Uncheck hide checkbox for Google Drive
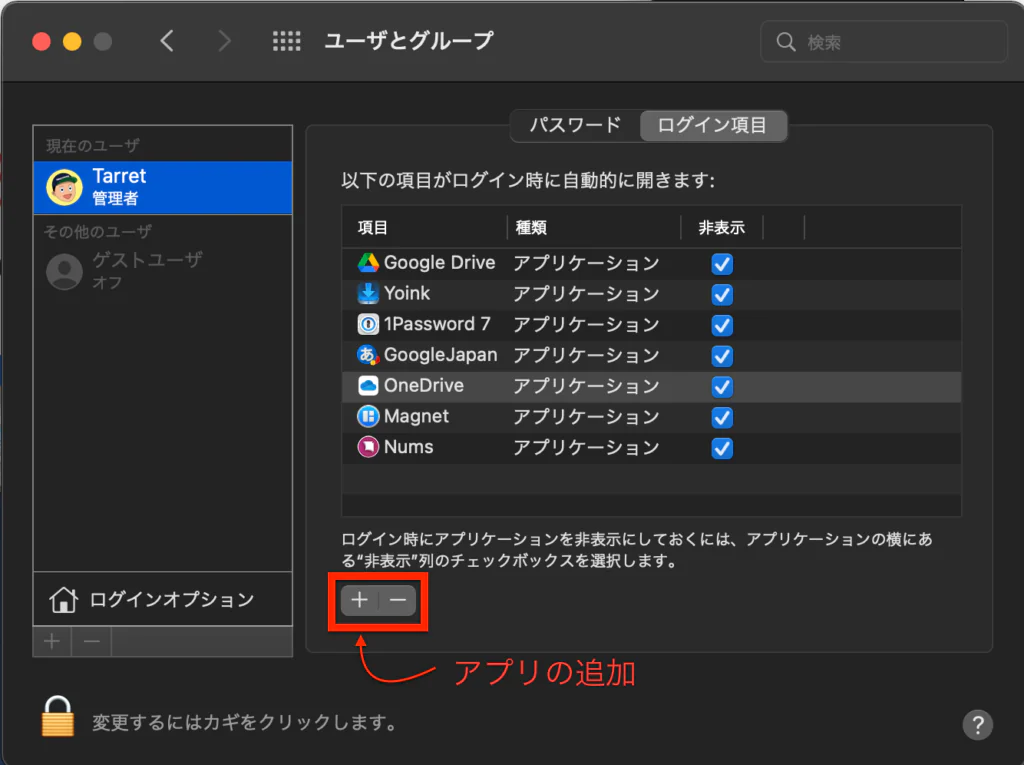The height and width of the screenshot is (765, 1024). pyautogui.click(x=721, y=264)
